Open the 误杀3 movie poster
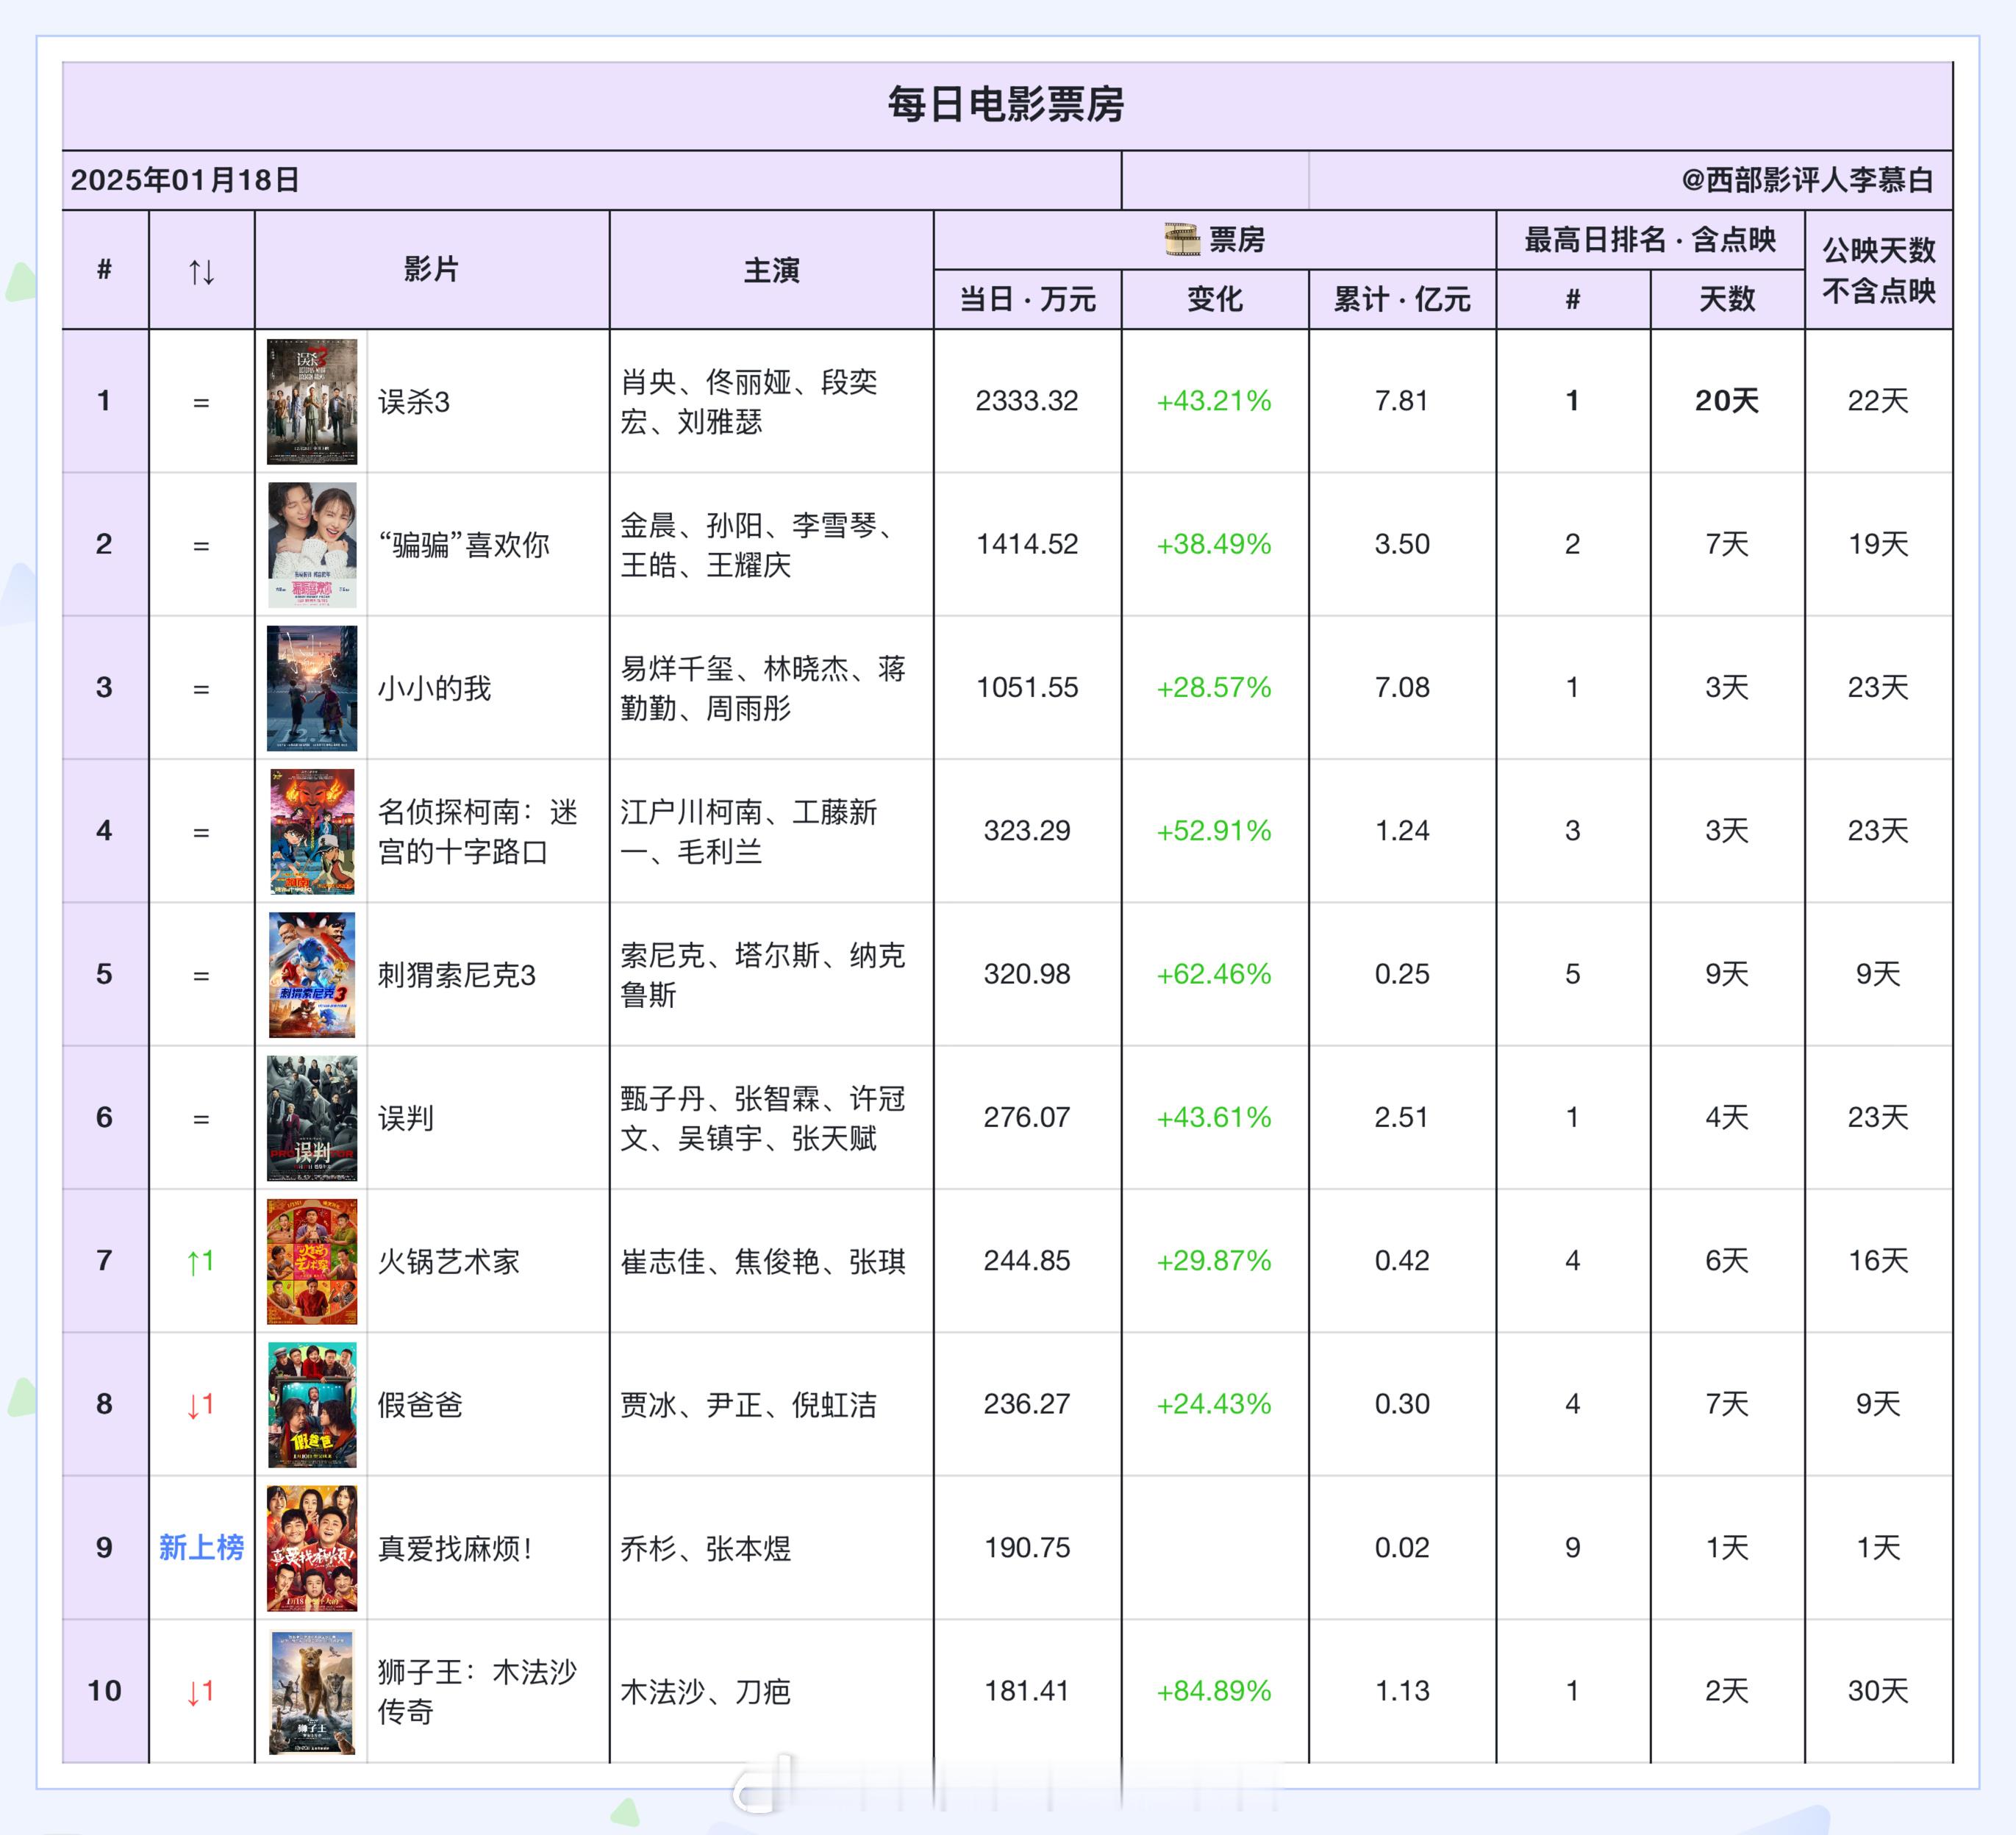The height and width of the screenshot is (1835, 2016). (312, 402)
